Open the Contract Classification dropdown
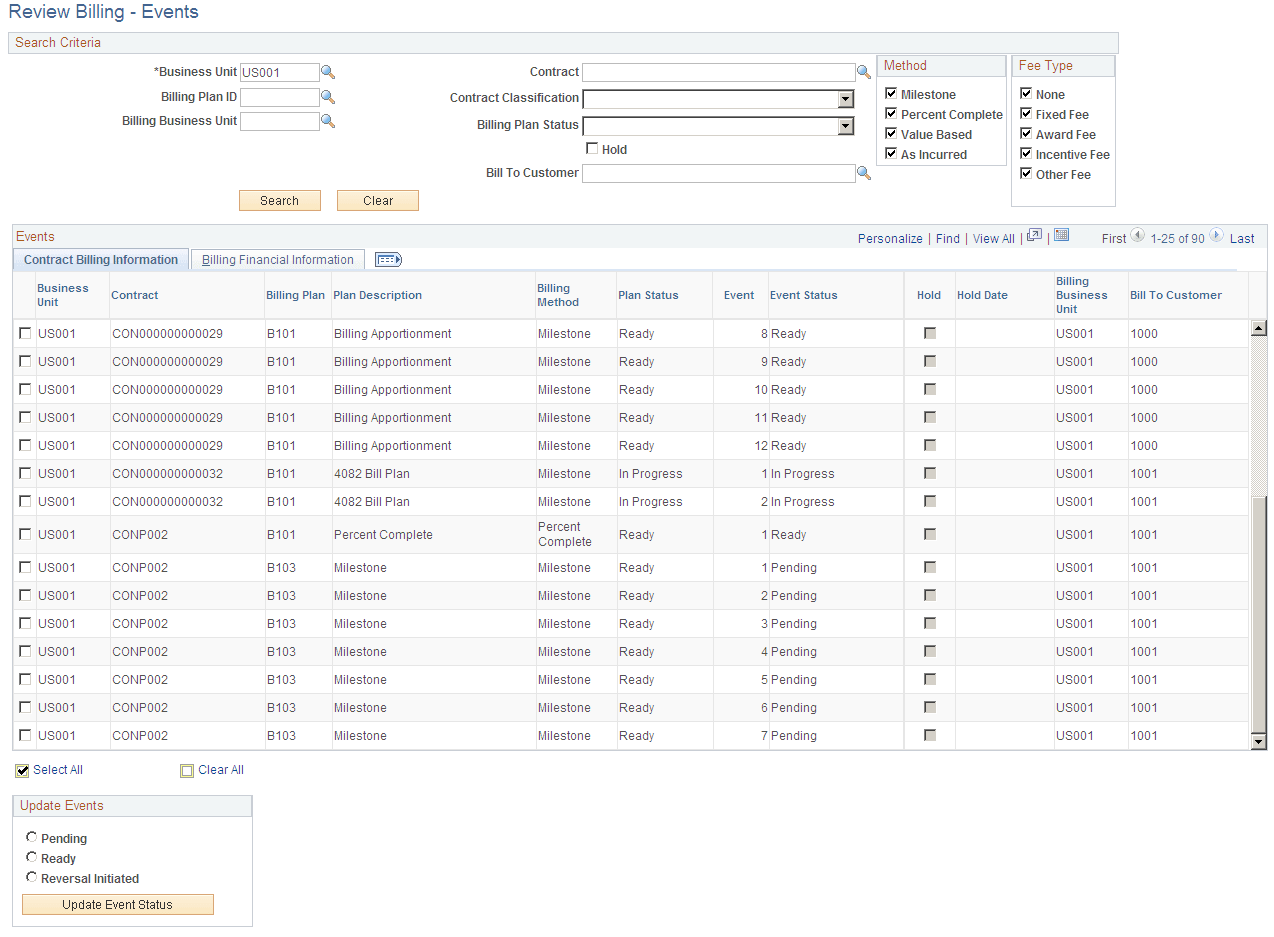The width and height of the screenshot is (1274, 937). pyautogui.click(x=845, y=99)
